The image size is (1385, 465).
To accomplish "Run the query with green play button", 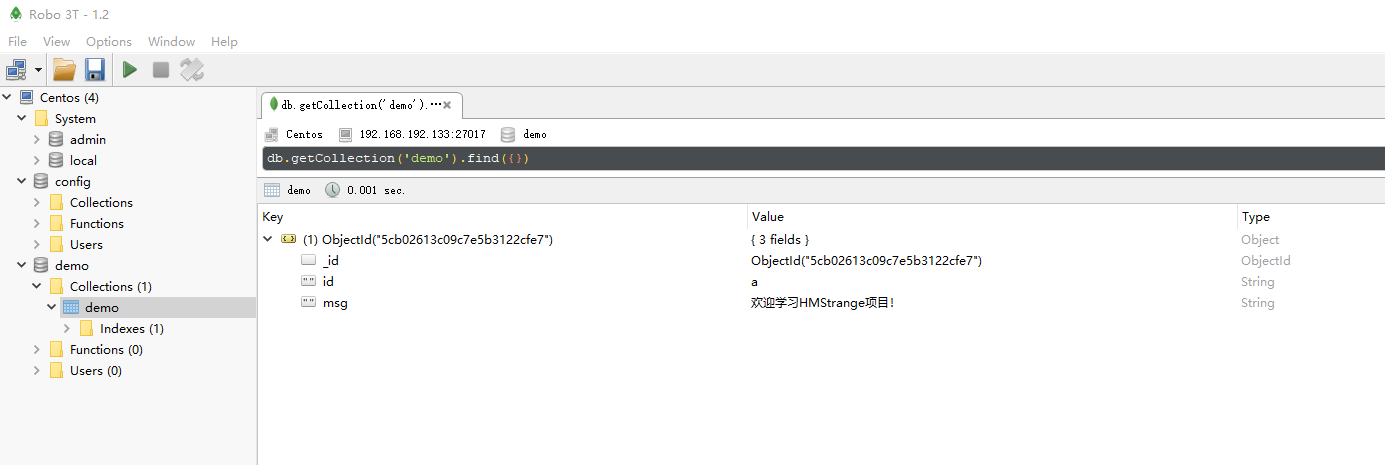I will 130,69.
